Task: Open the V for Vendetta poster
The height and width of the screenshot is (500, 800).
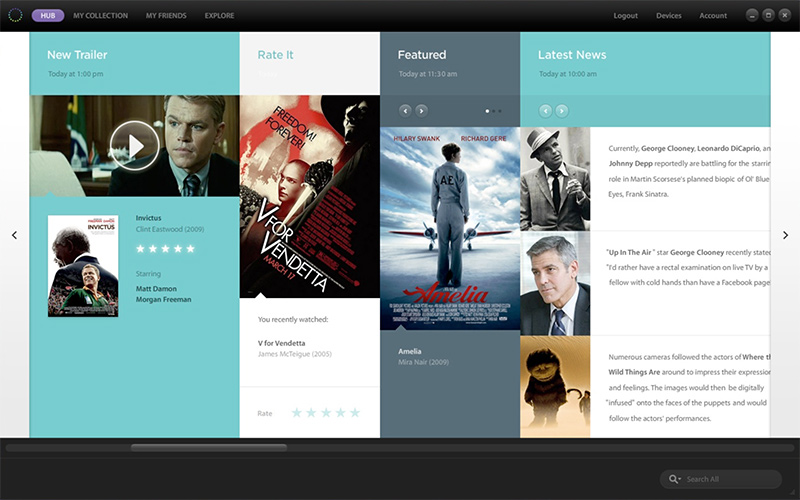Action: 310,196
